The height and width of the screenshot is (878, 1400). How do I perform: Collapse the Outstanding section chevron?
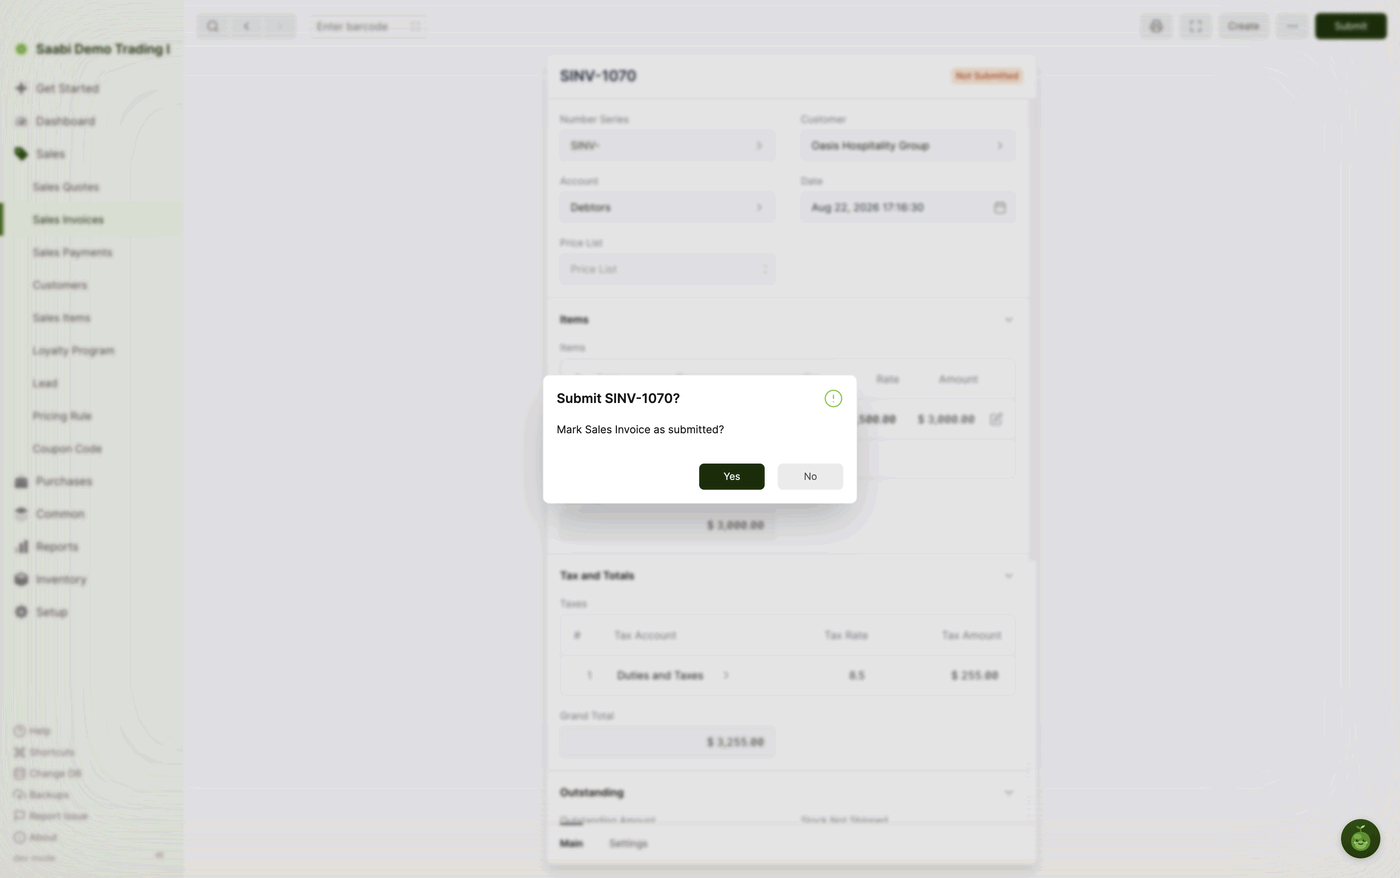click(1008, 793)
